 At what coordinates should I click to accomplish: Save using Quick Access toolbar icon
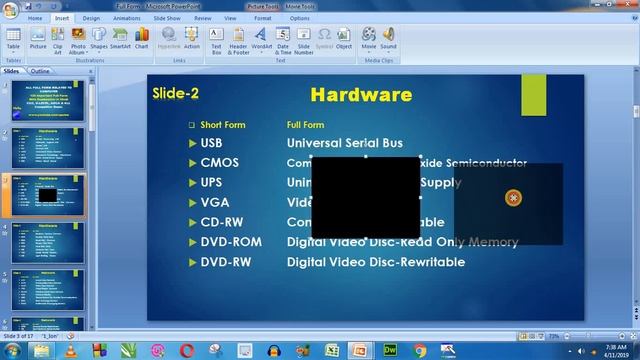[29, 6]
